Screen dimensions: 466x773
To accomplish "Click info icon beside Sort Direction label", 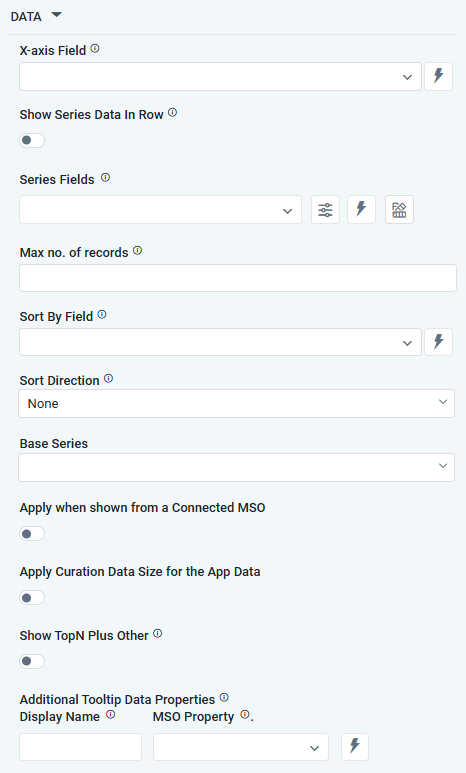I will [x=108, y=379].
